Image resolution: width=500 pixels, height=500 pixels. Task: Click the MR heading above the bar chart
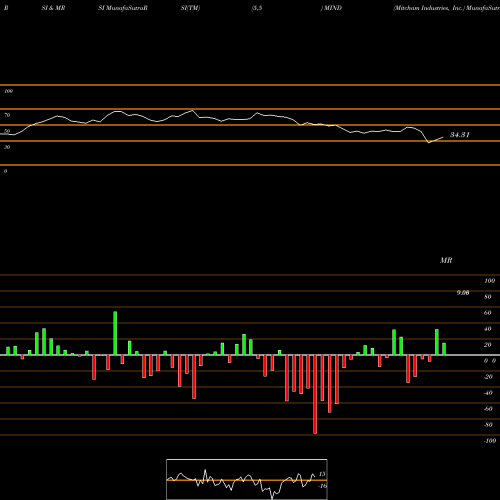point(446,260)
